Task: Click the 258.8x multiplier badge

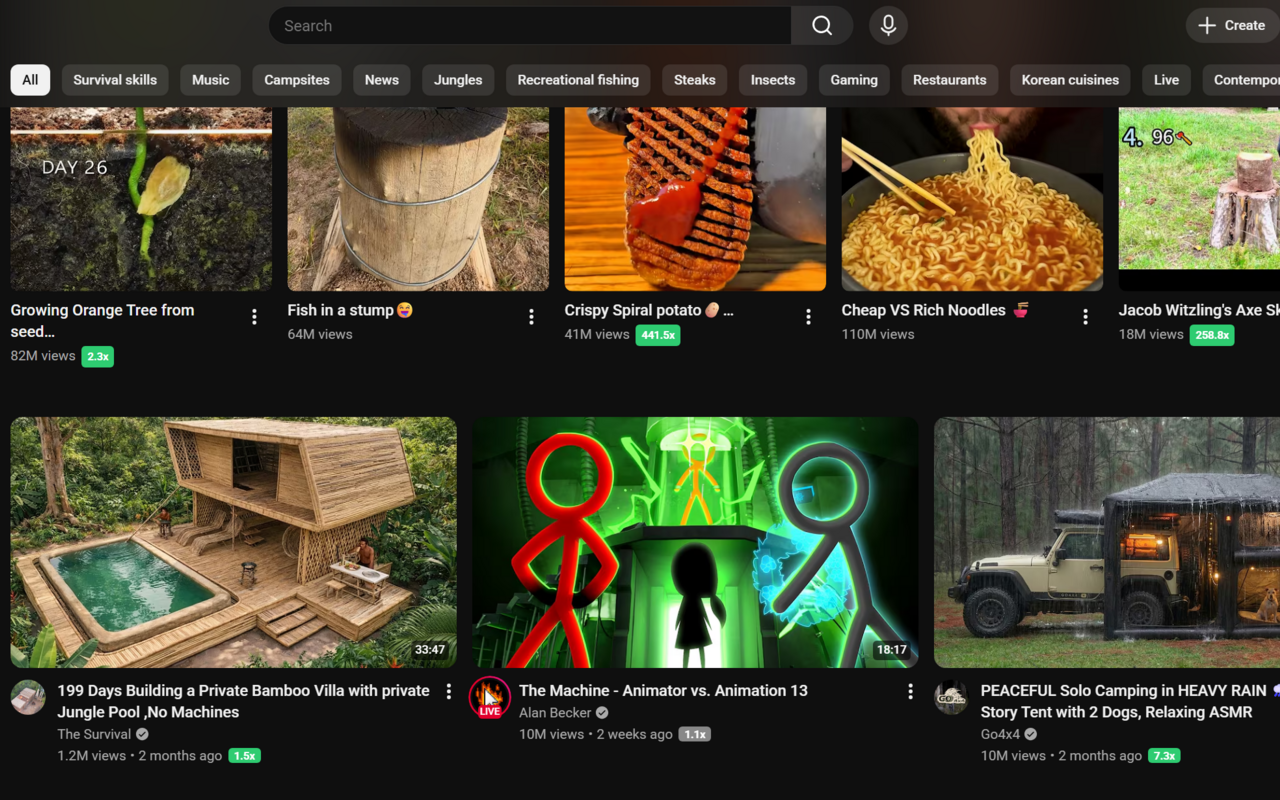Action: click(x=1212, y=335)
